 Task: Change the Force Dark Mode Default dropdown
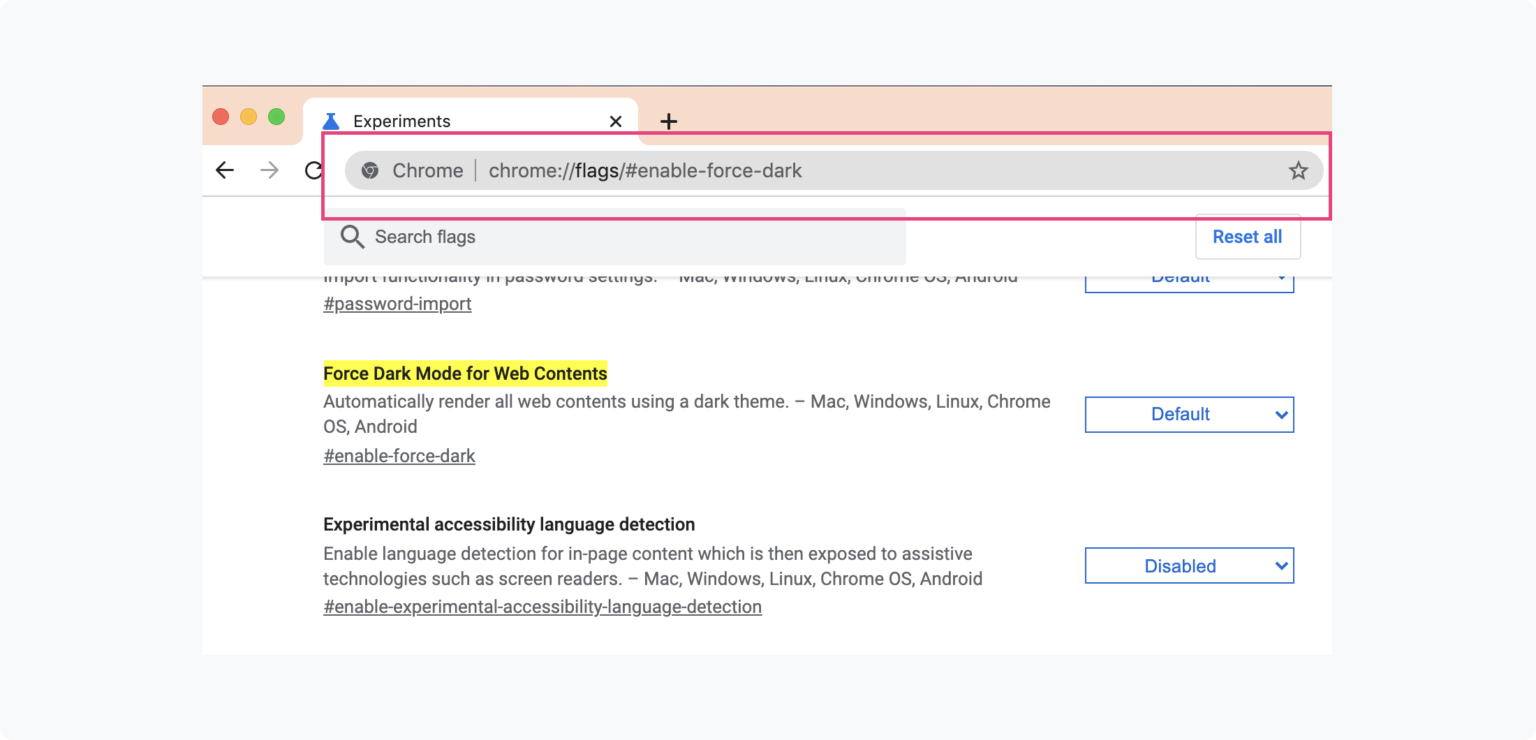(x=1188, y=414)
